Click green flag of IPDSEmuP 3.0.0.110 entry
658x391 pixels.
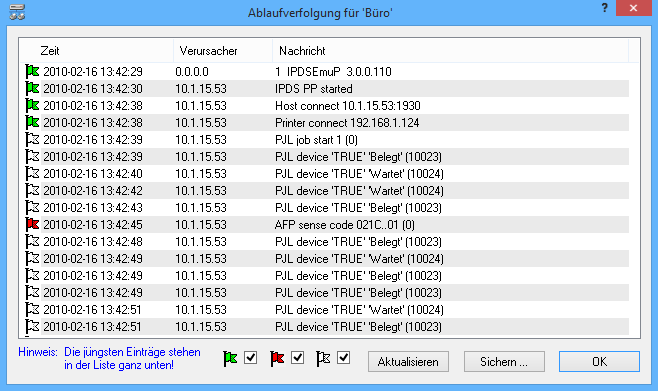tap(32, 71)
